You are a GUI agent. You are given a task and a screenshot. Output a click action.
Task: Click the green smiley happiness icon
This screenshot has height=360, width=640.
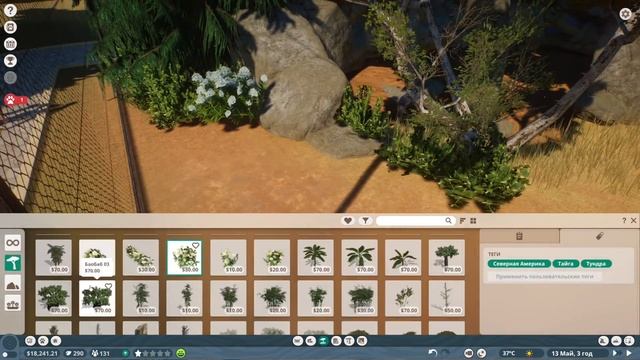click(181, 353)
